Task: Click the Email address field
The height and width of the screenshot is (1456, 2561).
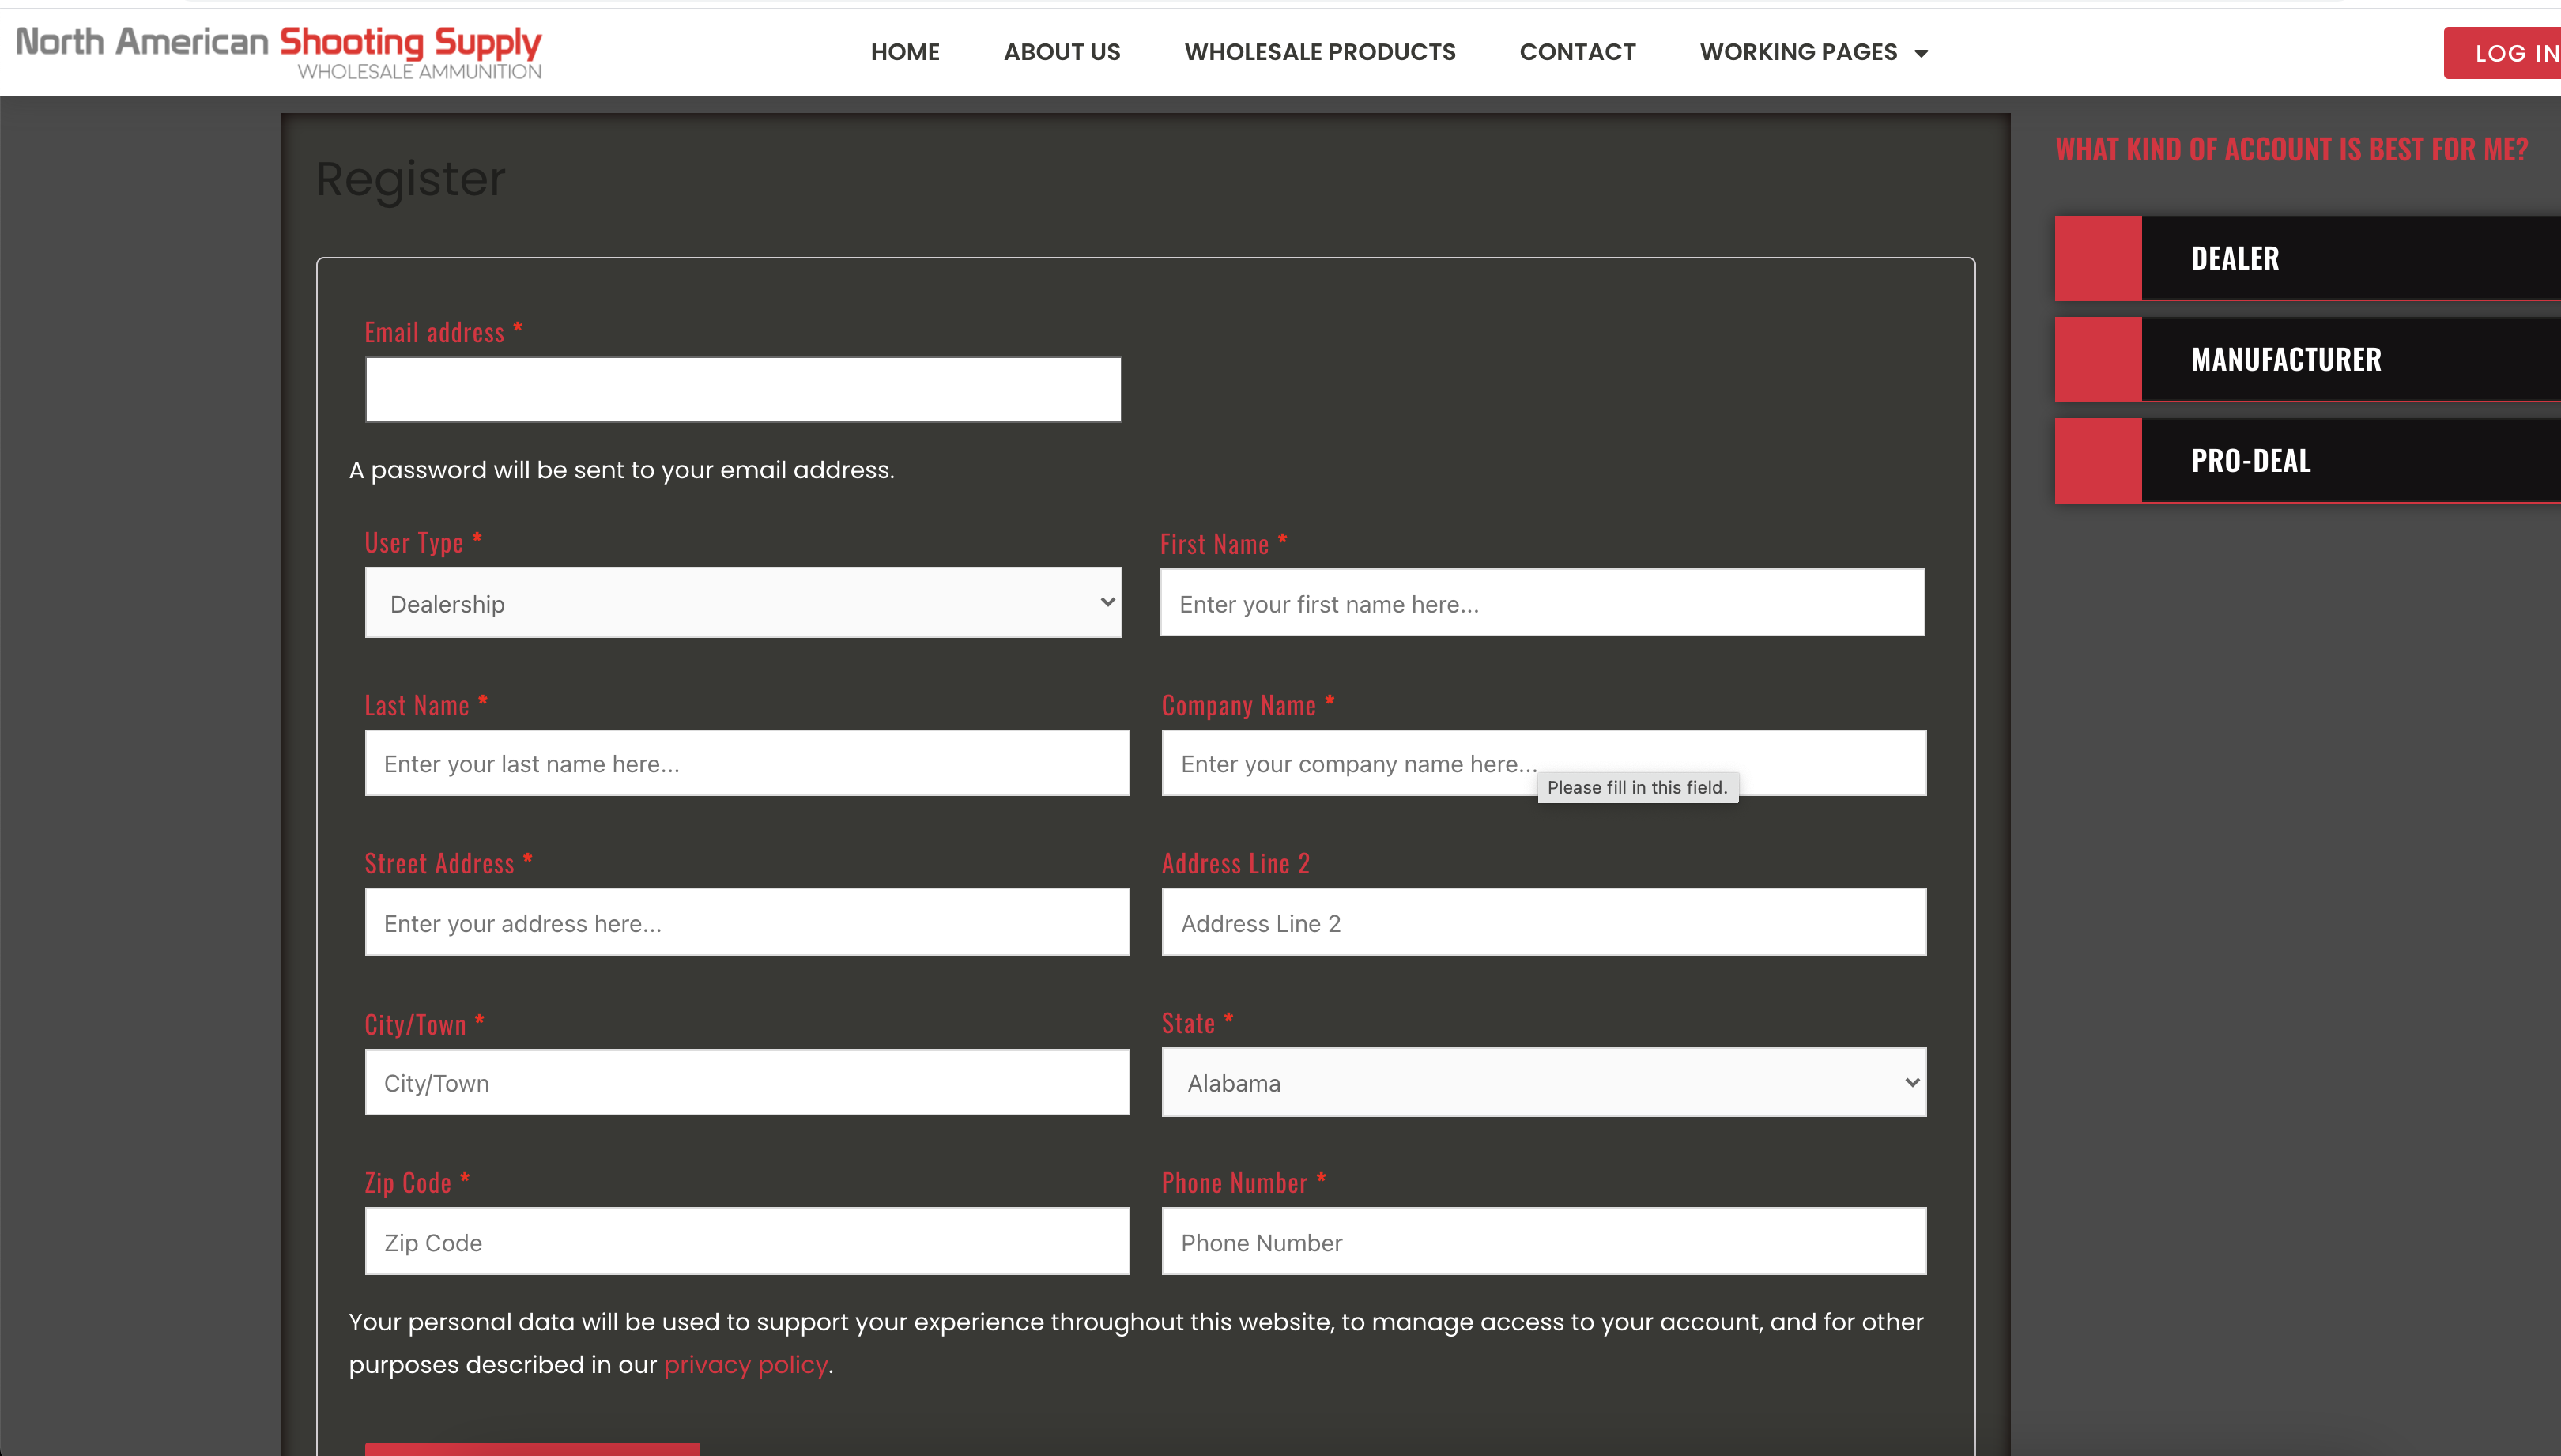Action: 743,390
